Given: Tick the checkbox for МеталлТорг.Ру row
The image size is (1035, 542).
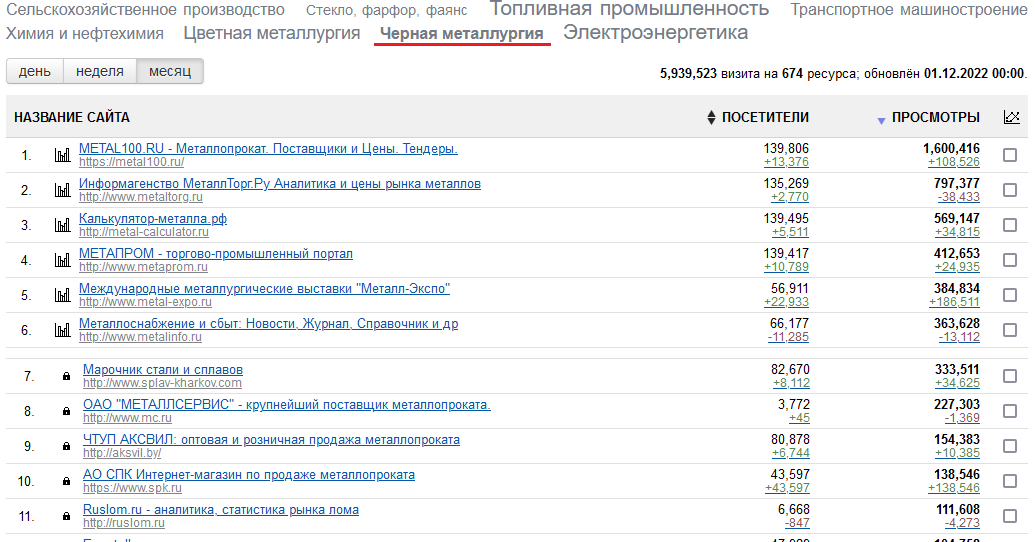Looking at the screenshot, I should [1009, 190].
